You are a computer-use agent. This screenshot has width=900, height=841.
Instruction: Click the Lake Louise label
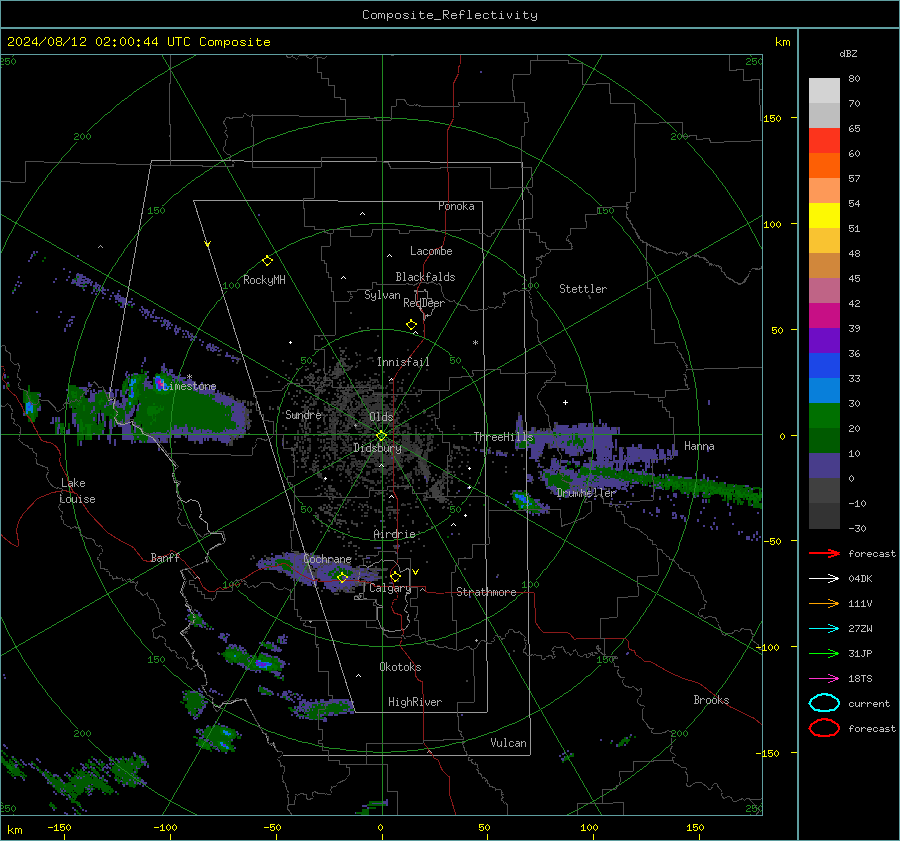point(78,491)
